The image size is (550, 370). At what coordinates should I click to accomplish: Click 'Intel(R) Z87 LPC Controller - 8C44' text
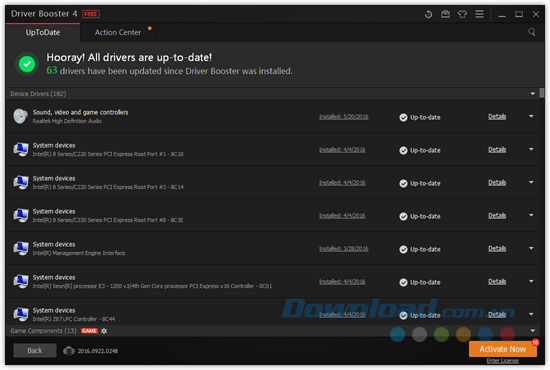[x=74, y=319]
